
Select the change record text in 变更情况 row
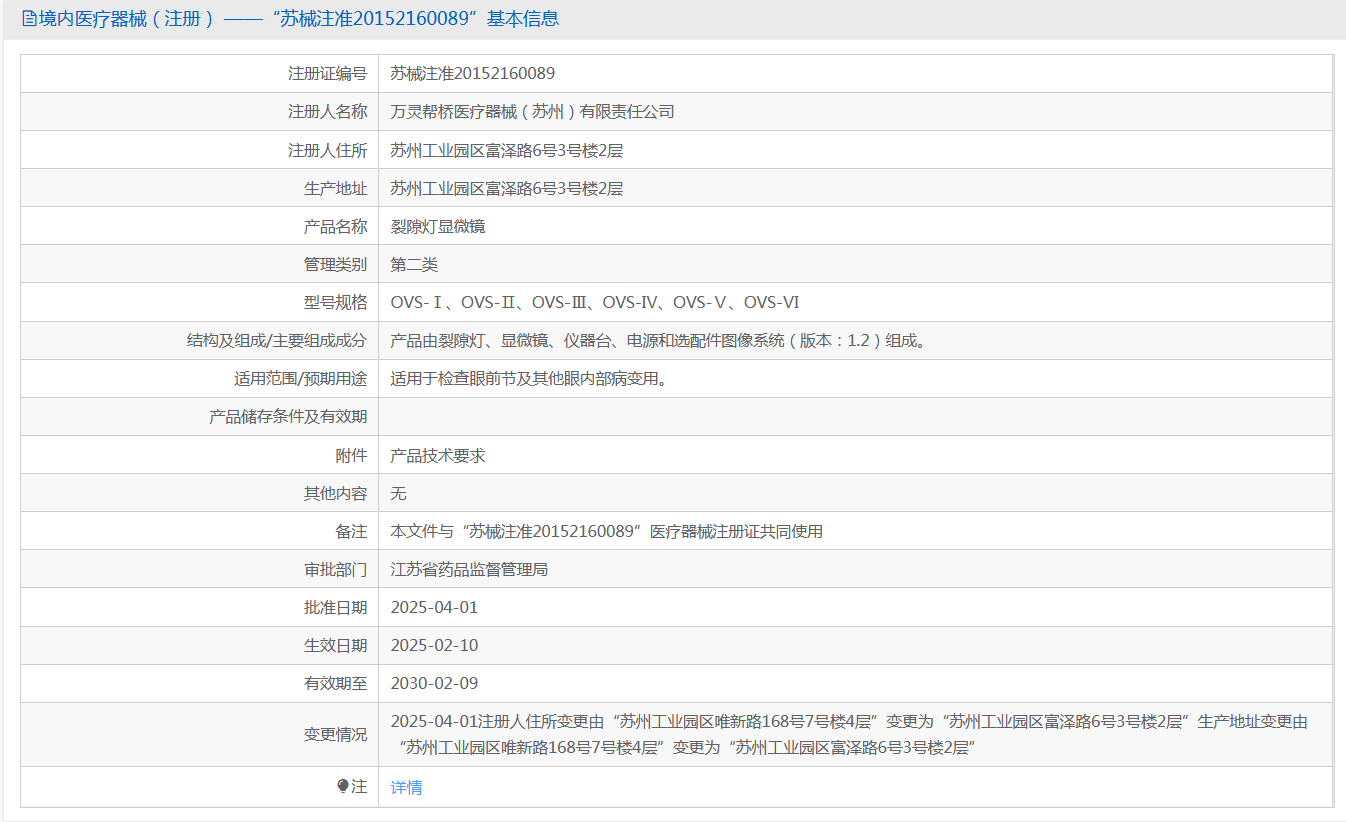tap(850, 734)
